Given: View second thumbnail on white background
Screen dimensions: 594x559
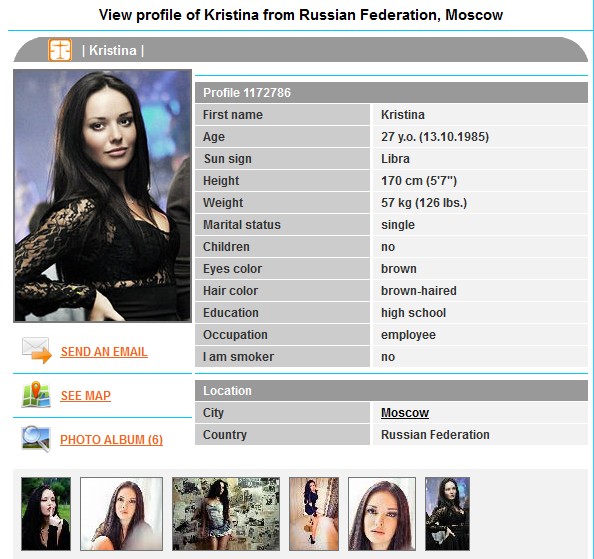Looking at the screenshot, I should point(121,514).
